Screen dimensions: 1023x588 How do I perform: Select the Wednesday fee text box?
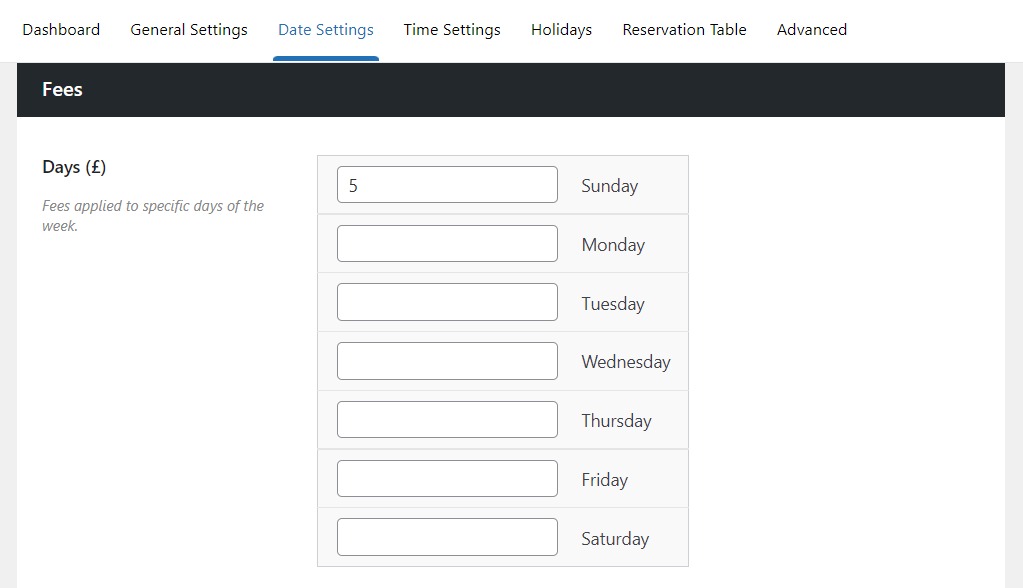[447, 361]
